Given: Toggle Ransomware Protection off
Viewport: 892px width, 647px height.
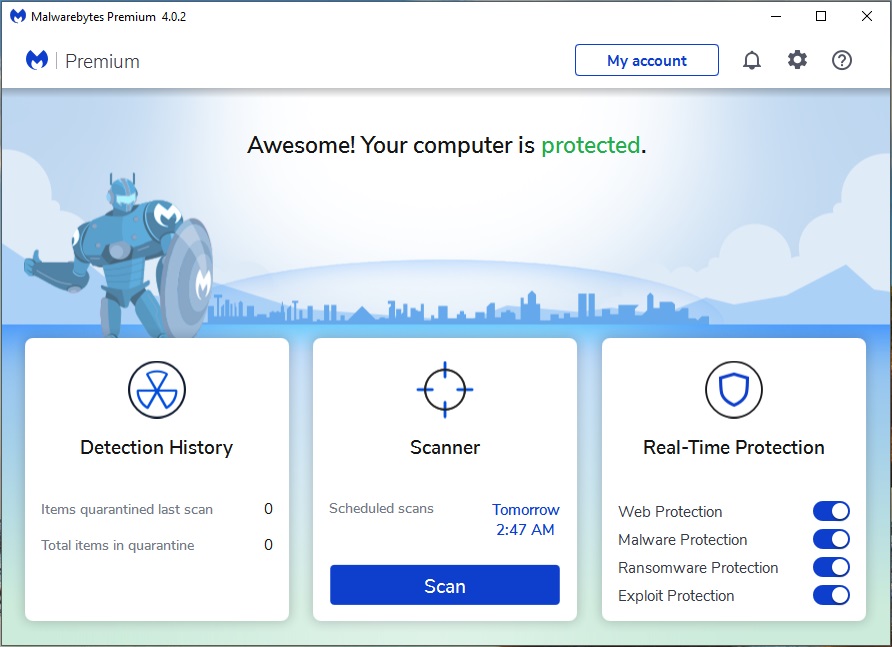Looking at the screenshot, I should click(831, 567).
